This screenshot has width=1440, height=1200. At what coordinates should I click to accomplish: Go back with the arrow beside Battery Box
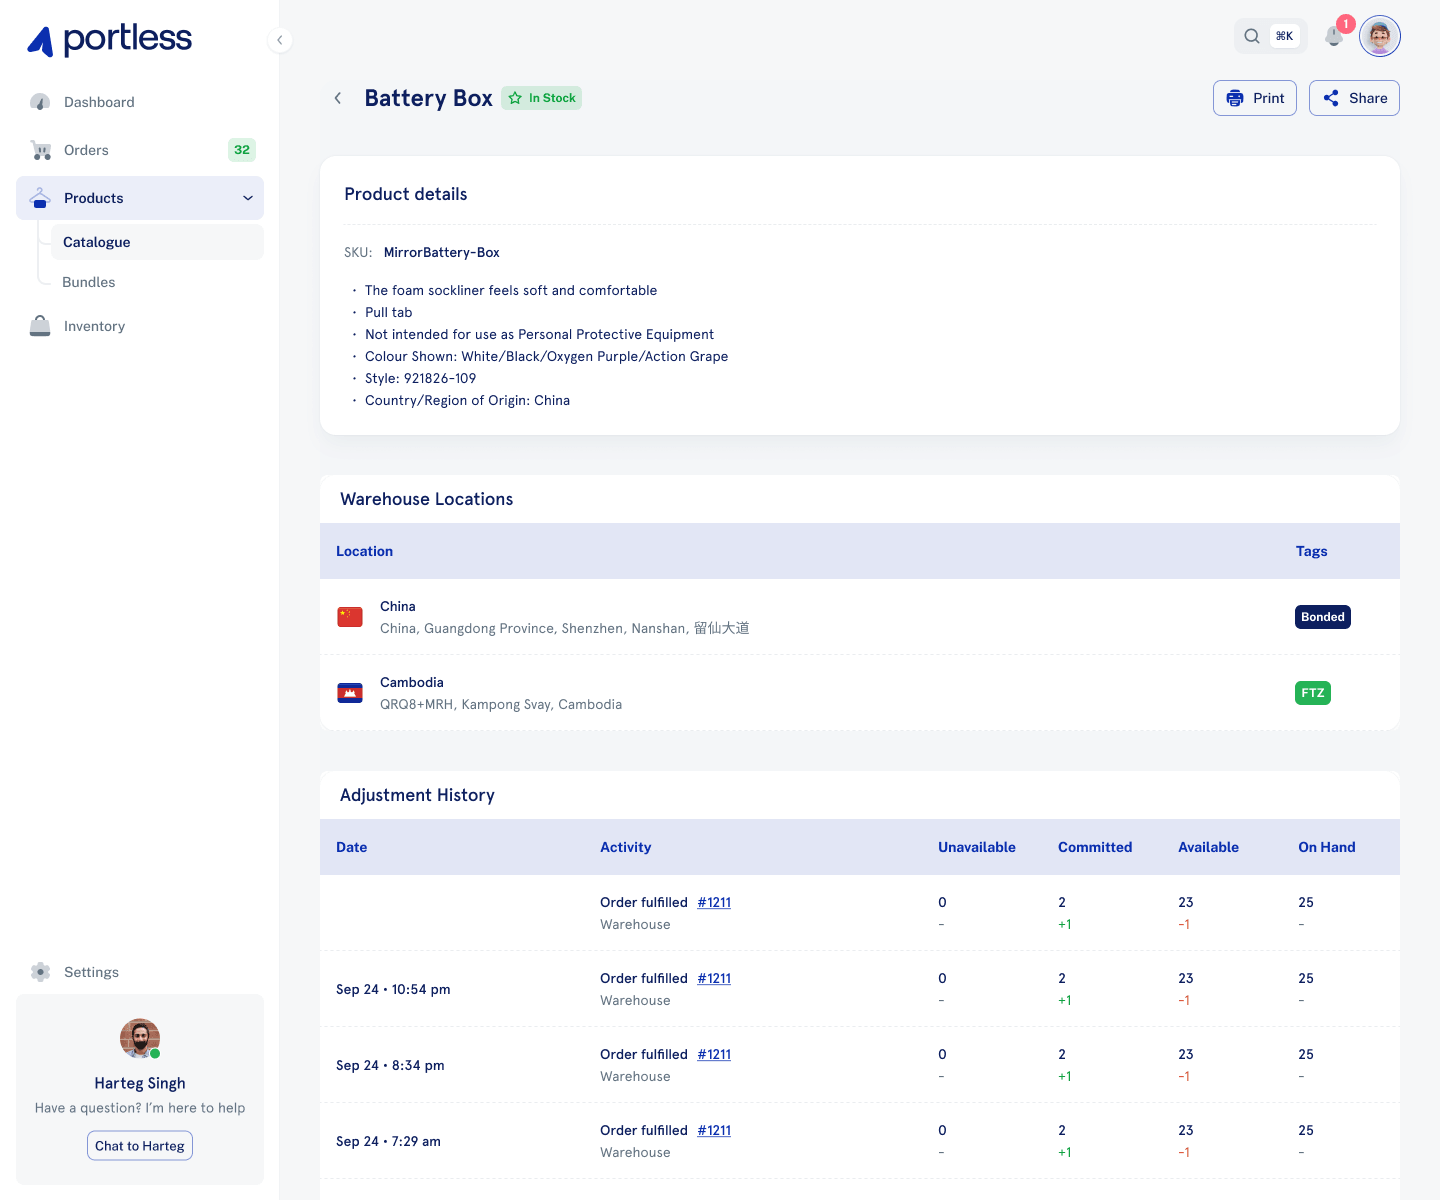pyautogui.click(x=338, y=98)
